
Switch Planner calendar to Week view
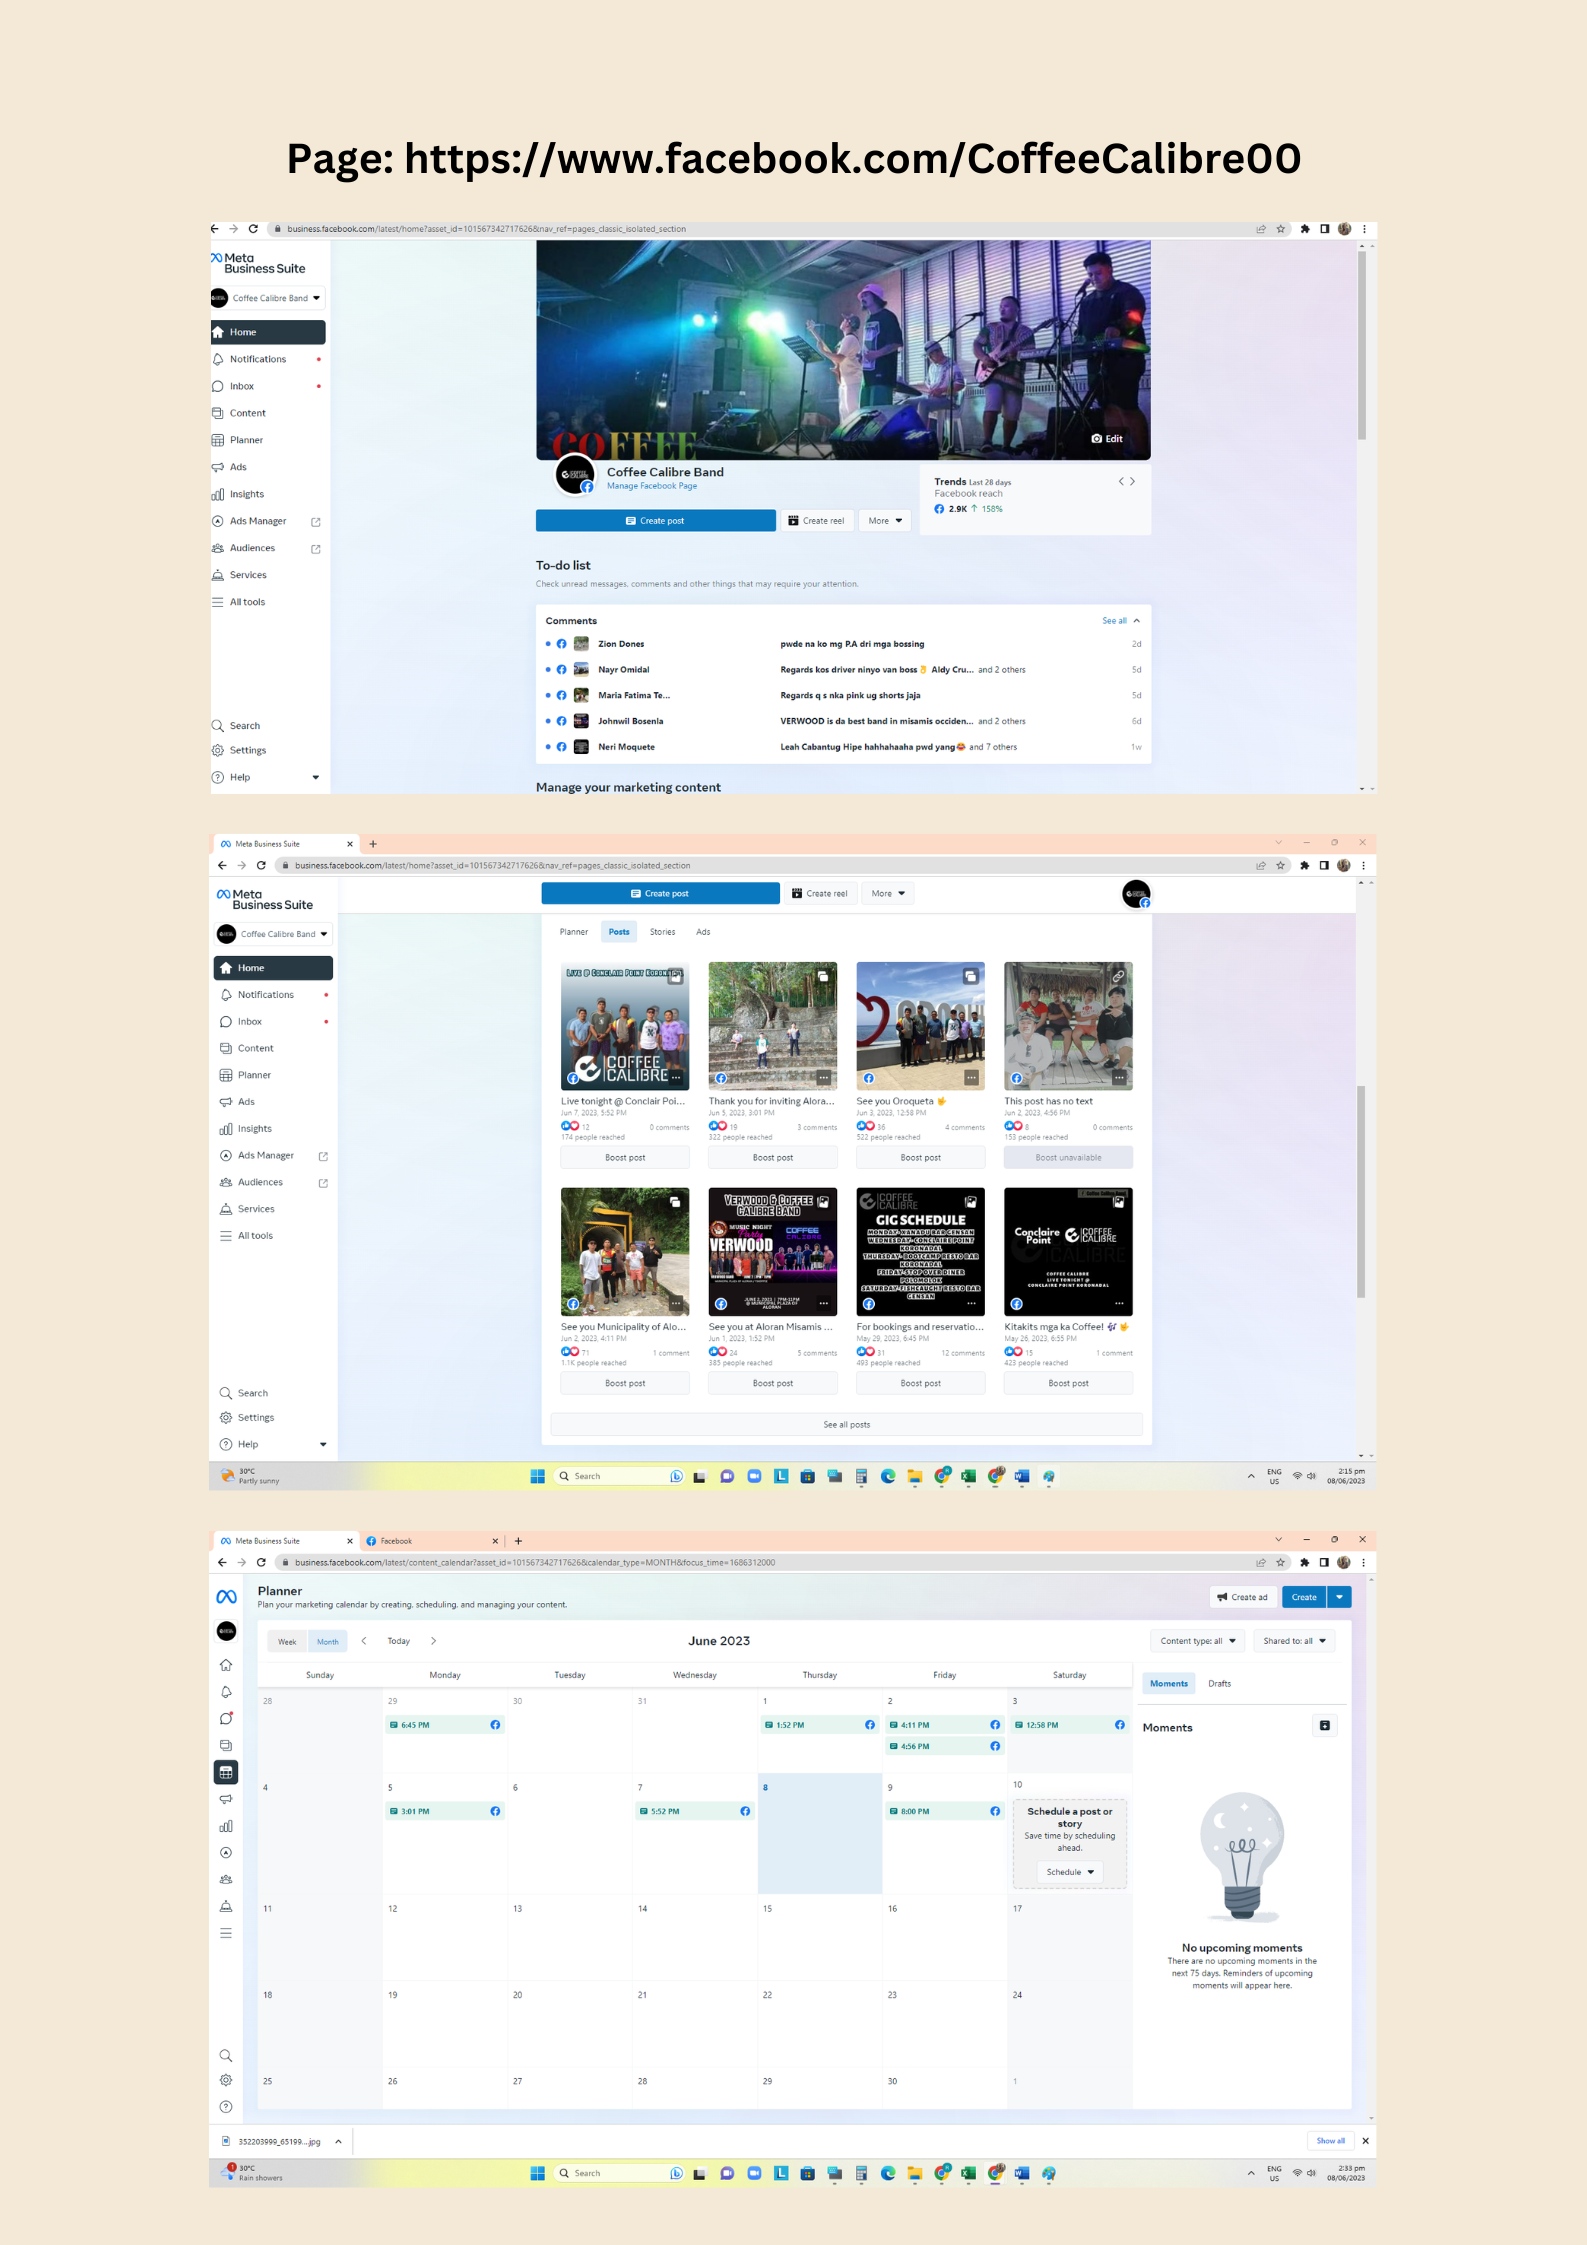tap(287, 1642)
